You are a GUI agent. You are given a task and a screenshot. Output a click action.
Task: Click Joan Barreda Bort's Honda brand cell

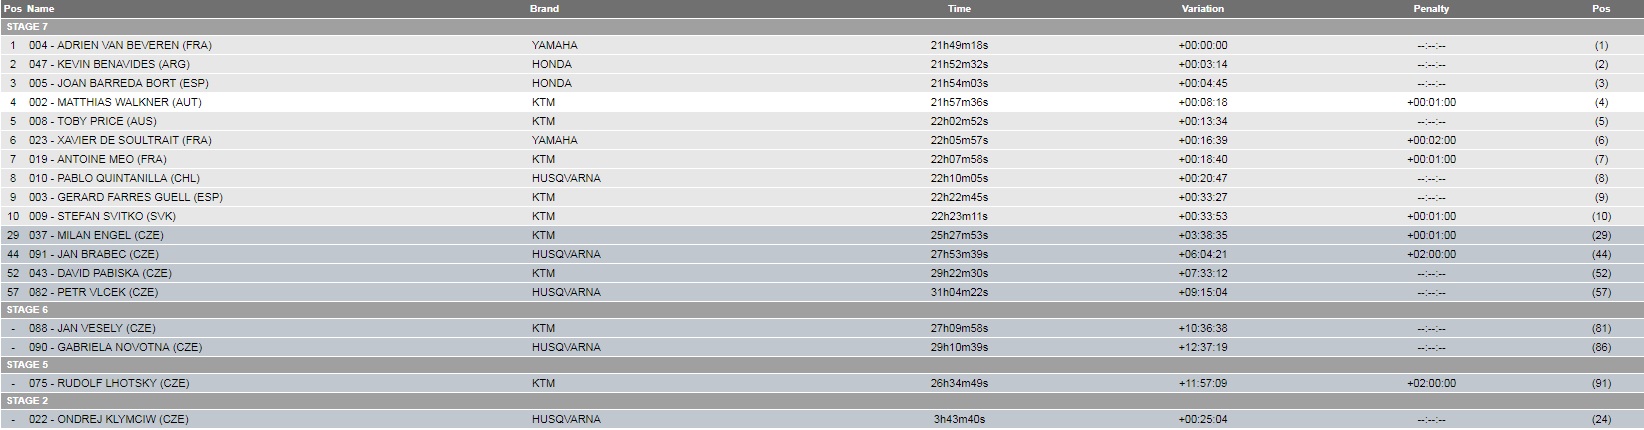pos(552,84)
